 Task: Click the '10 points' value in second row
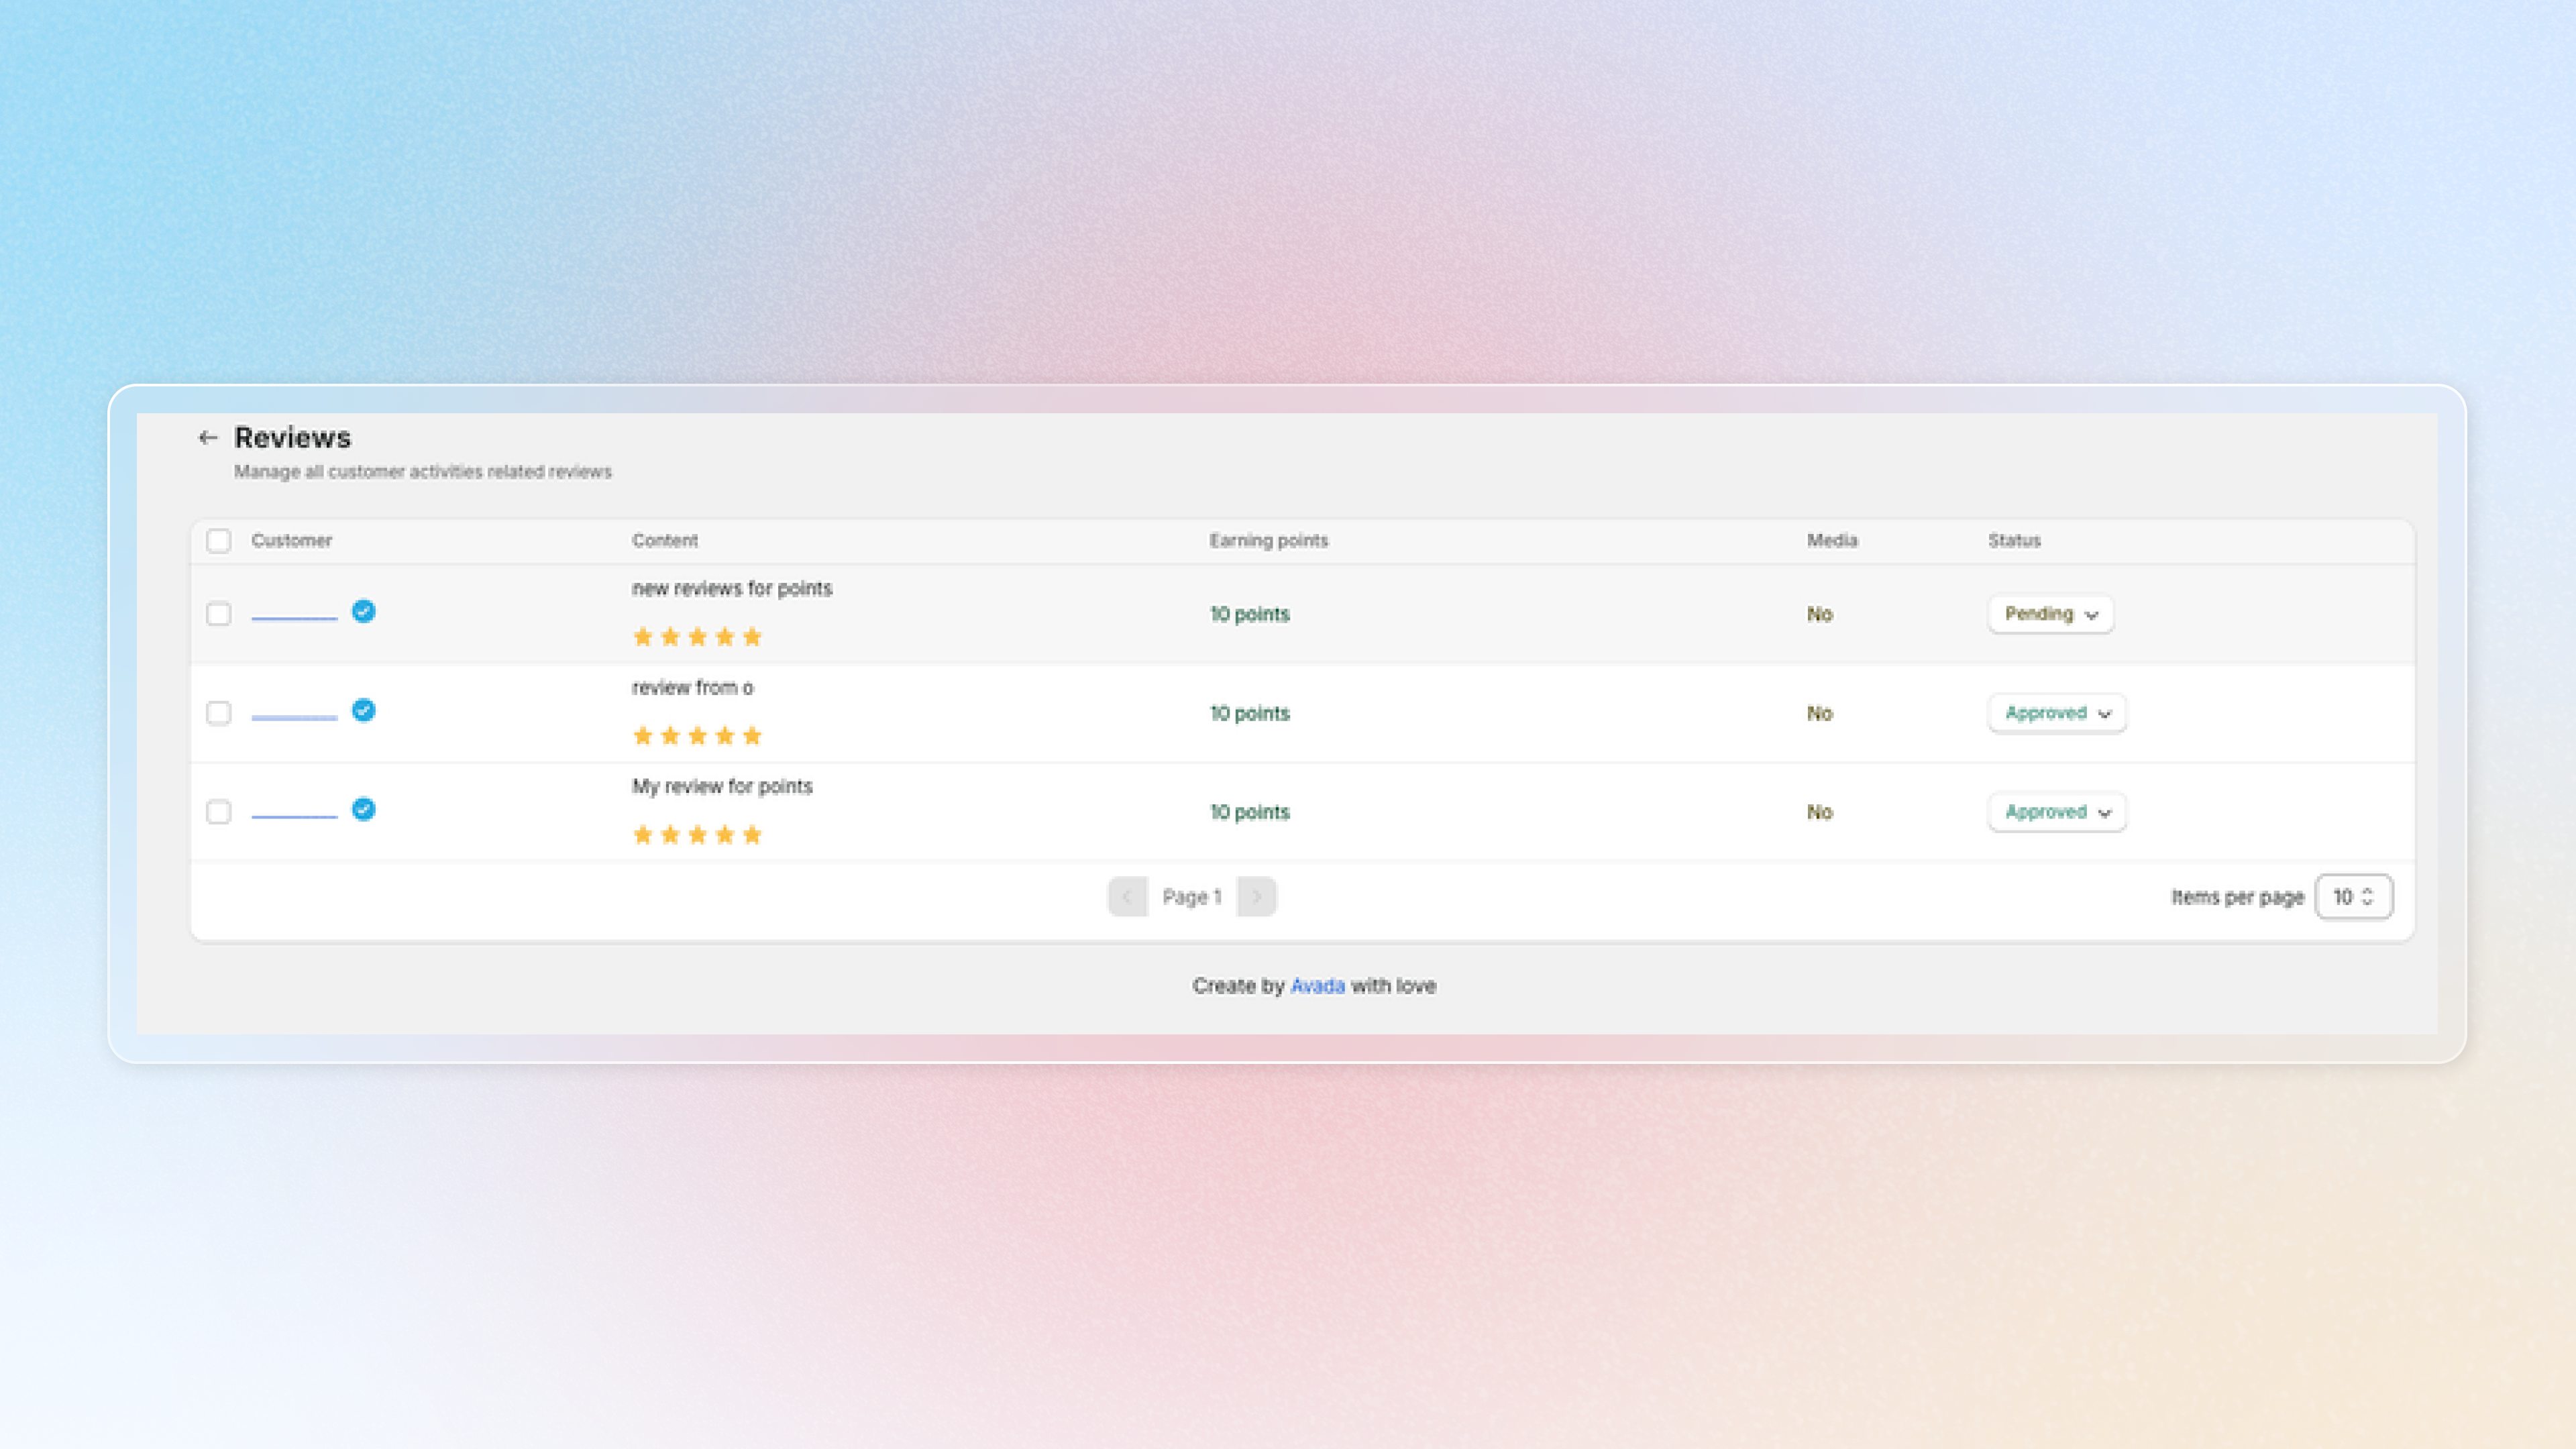click(1249, 713)
